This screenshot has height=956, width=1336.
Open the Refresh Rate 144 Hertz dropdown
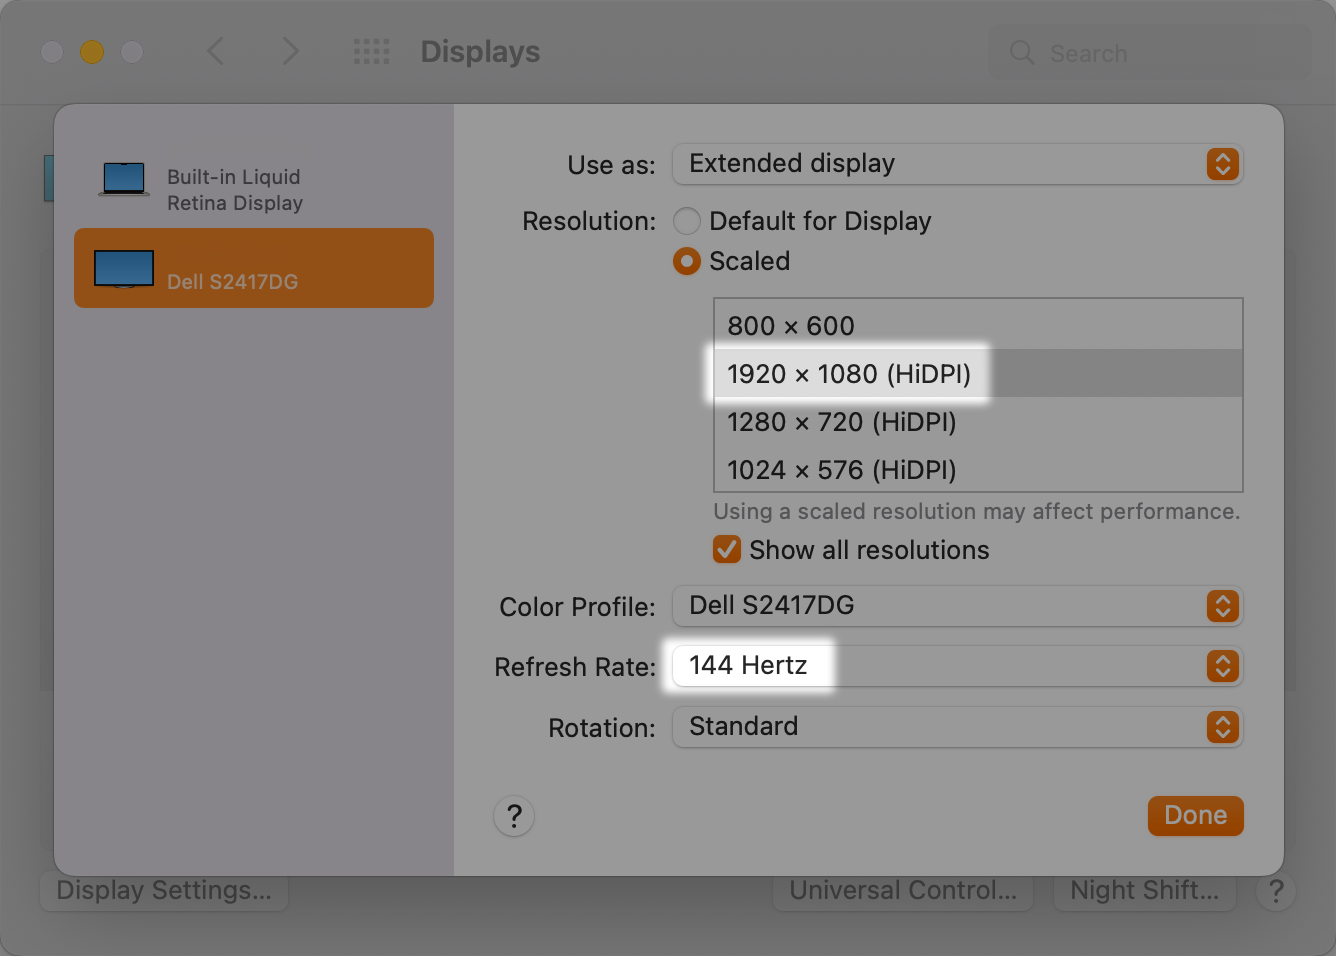(x=957, y=666)
